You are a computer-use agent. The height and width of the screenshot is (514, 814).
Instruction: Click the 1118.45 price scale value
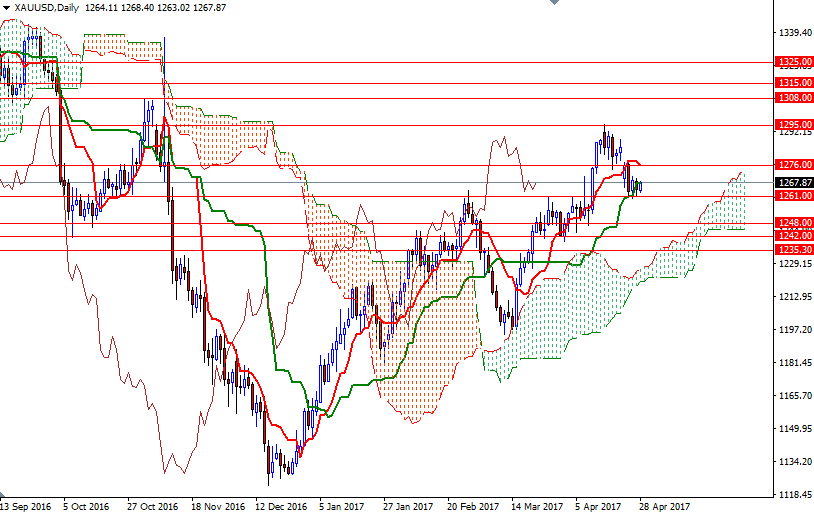click(x=794, y=495)
